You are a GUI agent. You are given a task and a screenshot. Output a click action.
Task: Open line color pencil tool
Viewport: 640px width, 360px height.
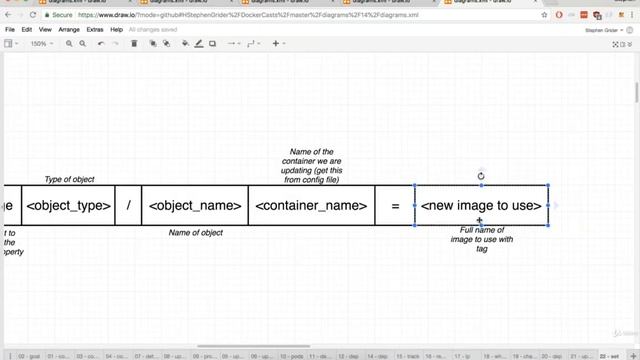coord(199,43)
